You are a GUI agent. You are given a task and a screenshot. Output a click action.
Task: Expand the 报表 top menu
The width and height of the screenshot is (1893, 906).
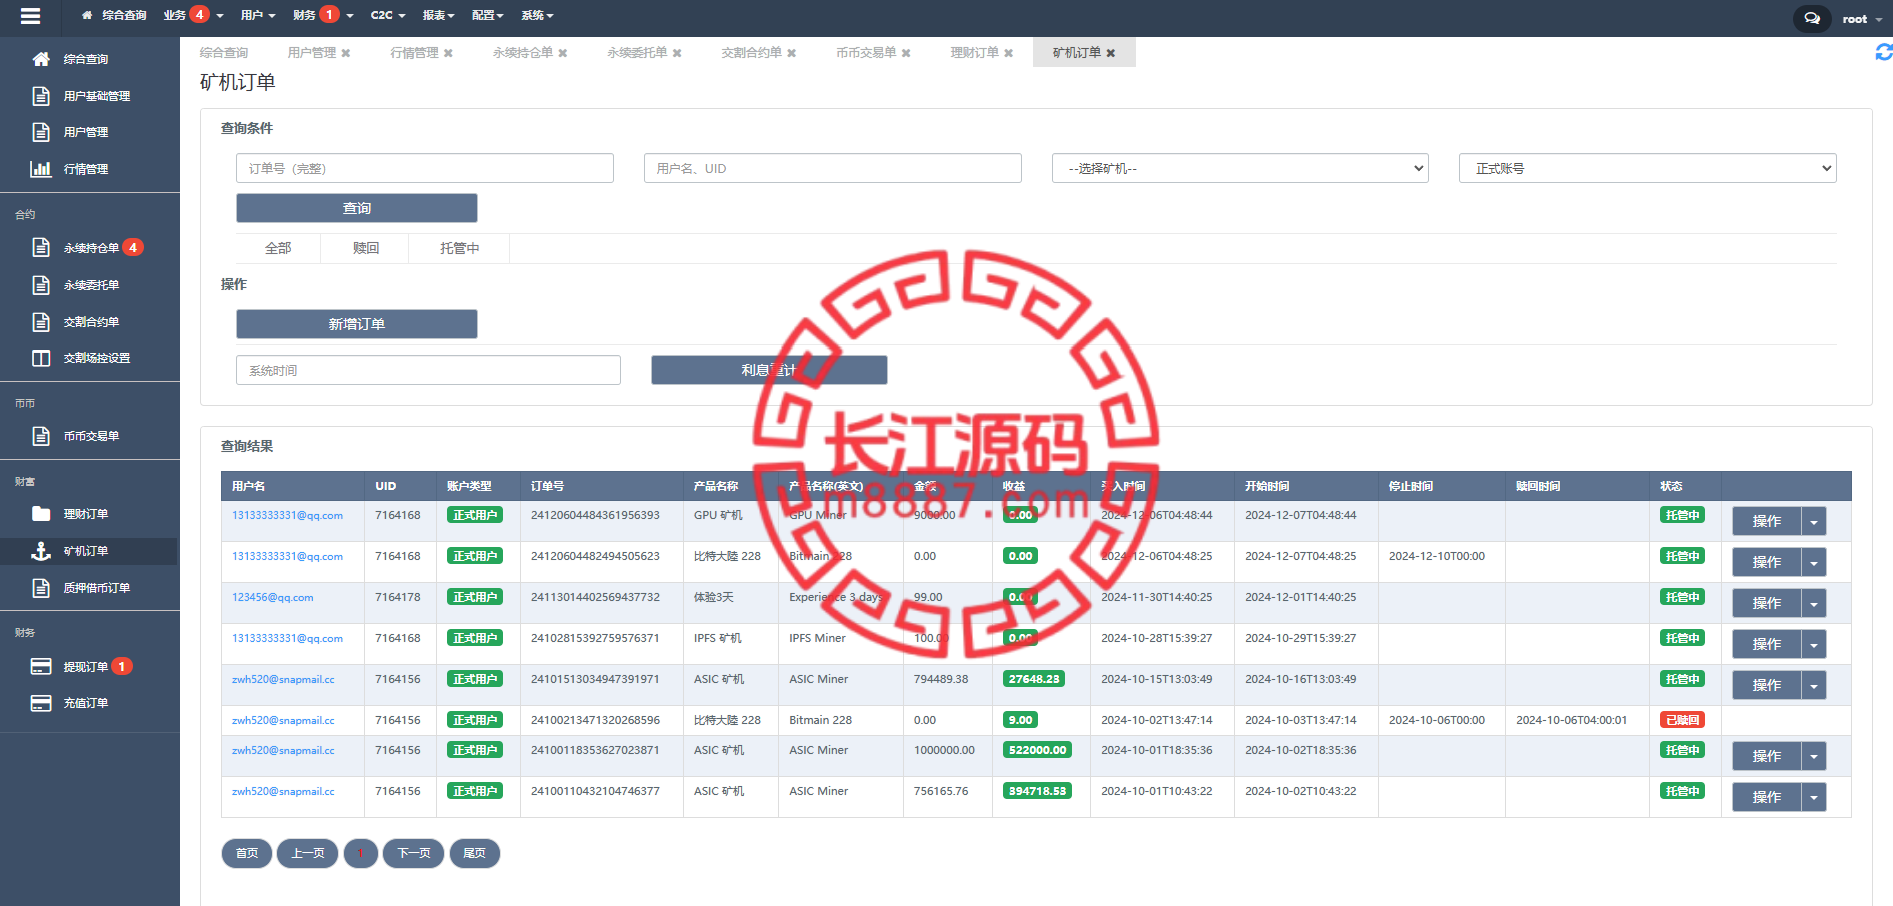point(438,15)
